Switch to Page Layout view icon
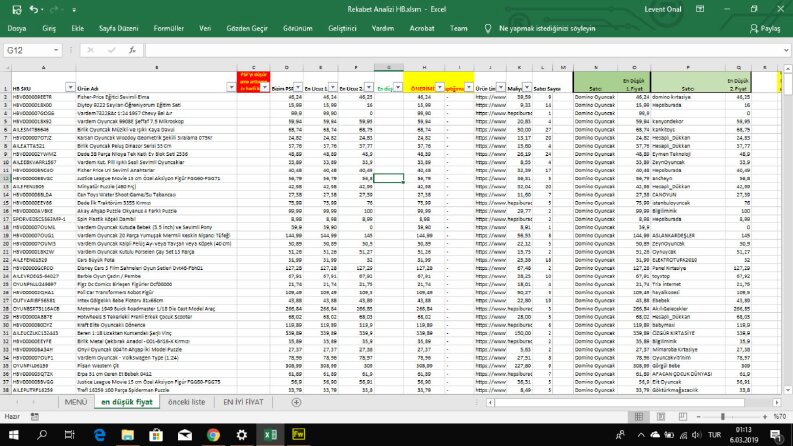 [661, 417]
